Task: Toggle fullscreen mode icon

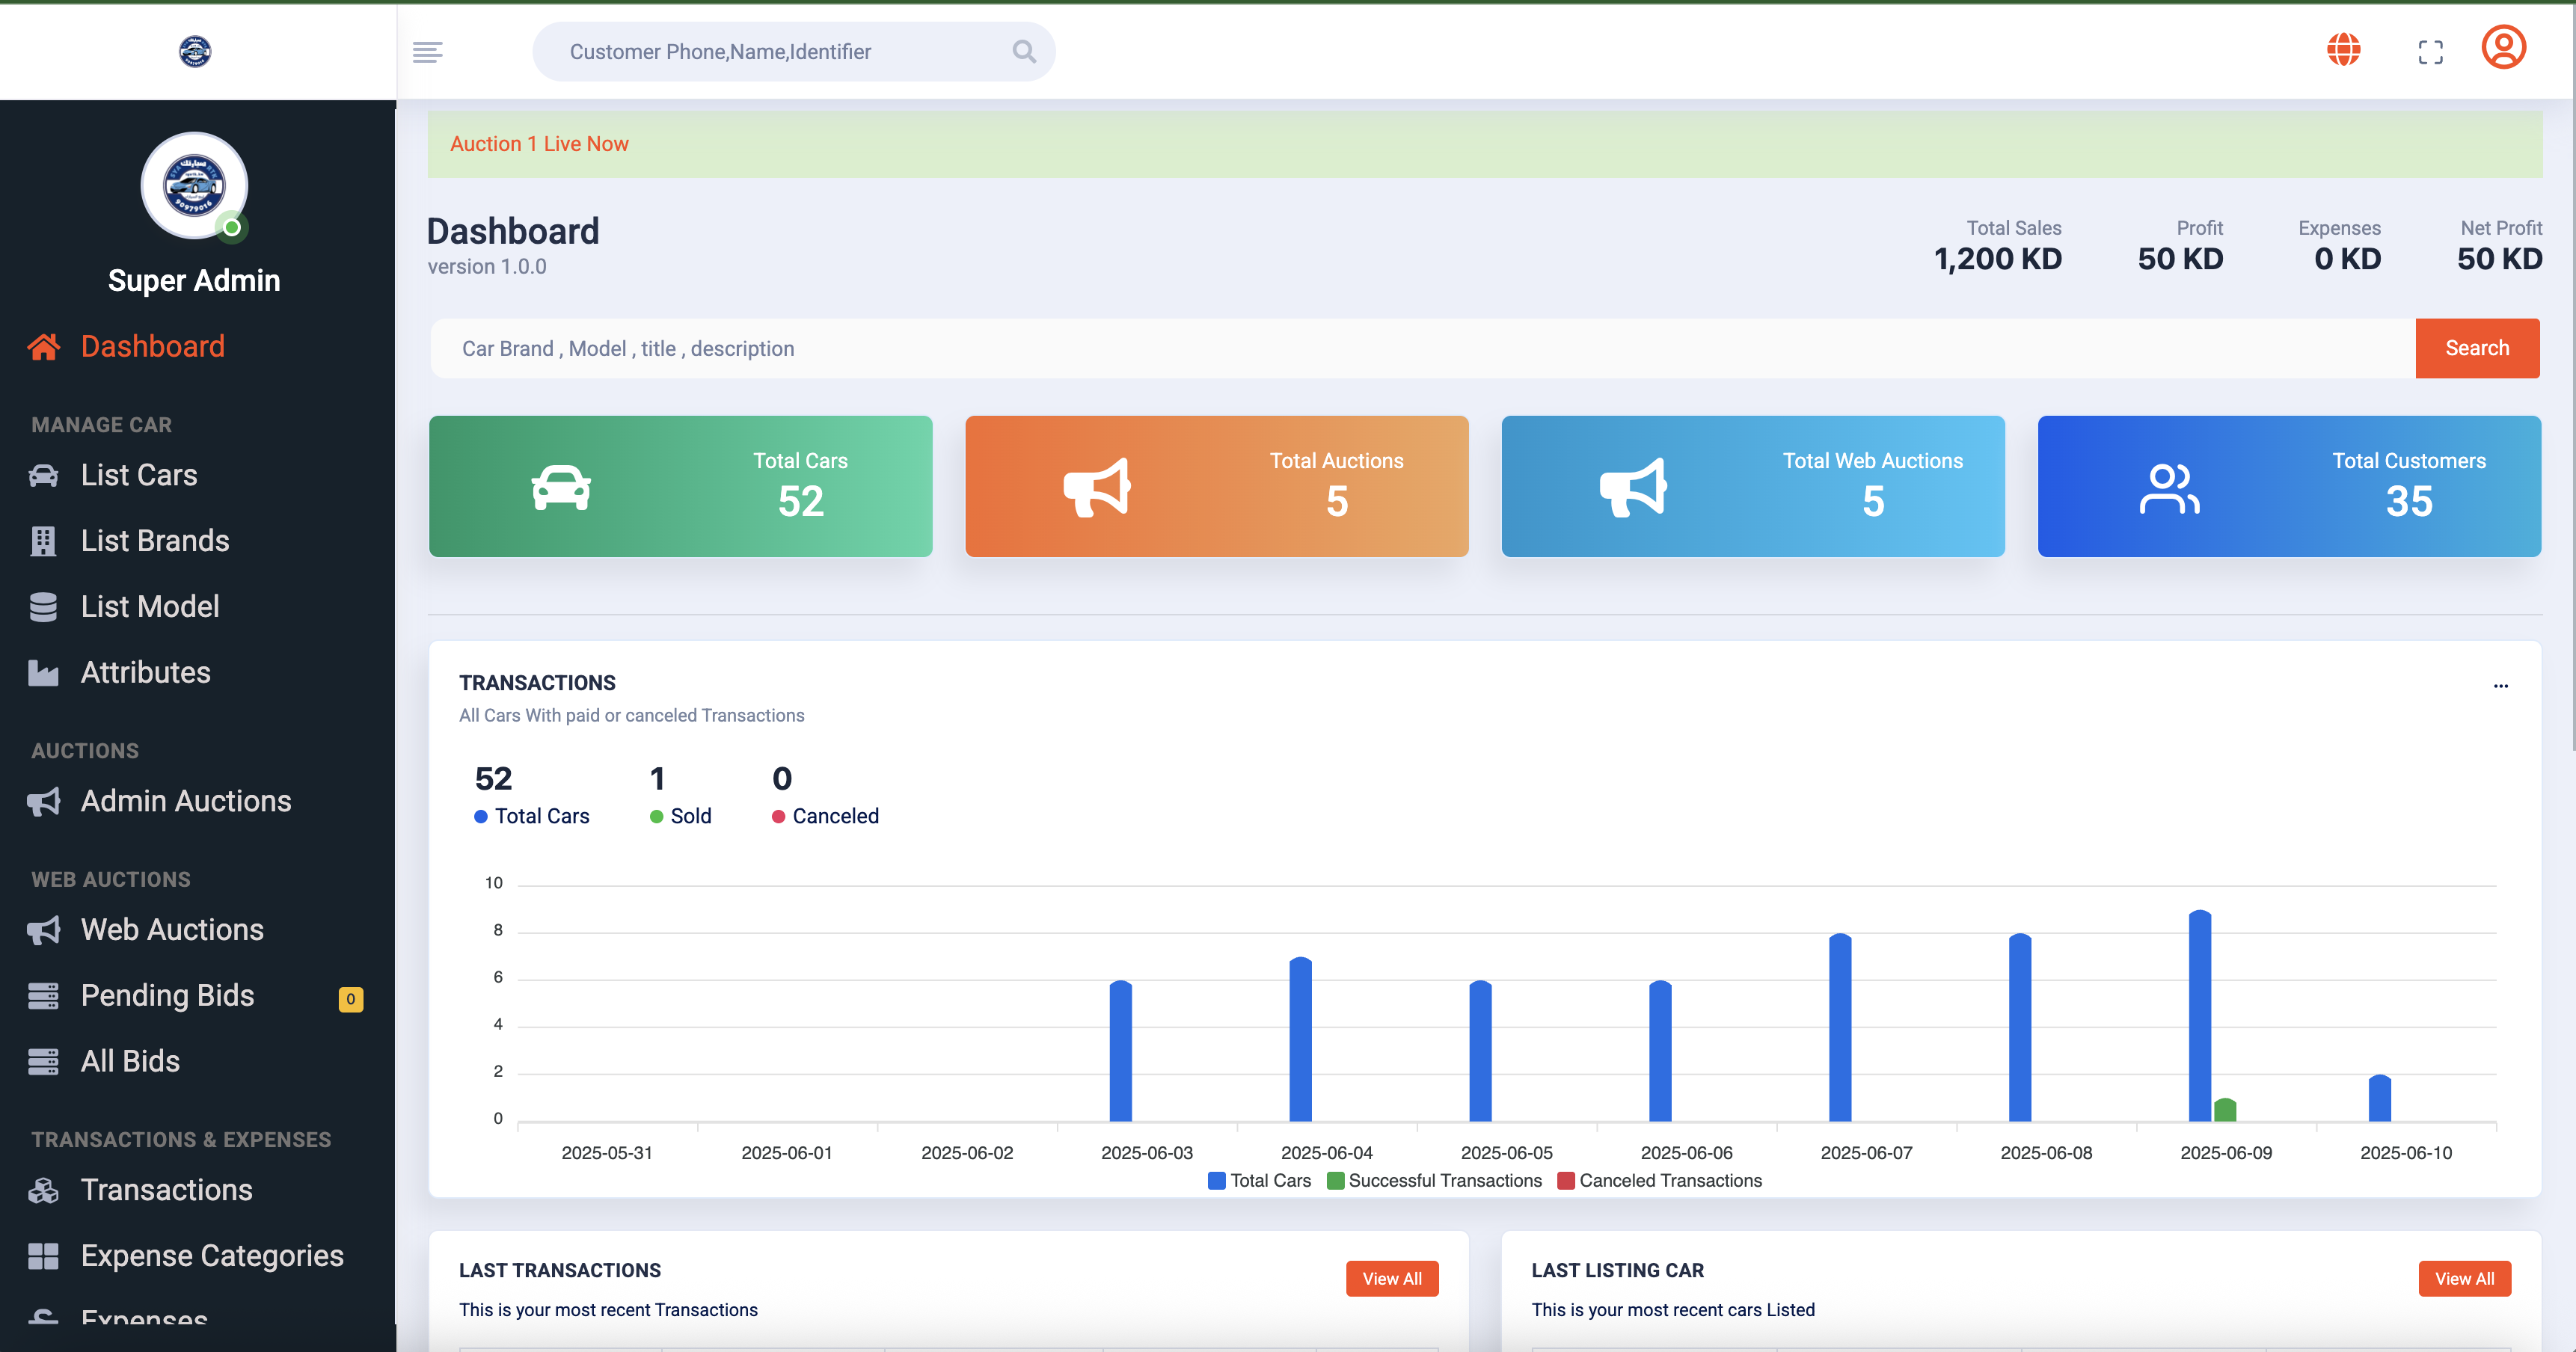Action: coord(2430,52)
